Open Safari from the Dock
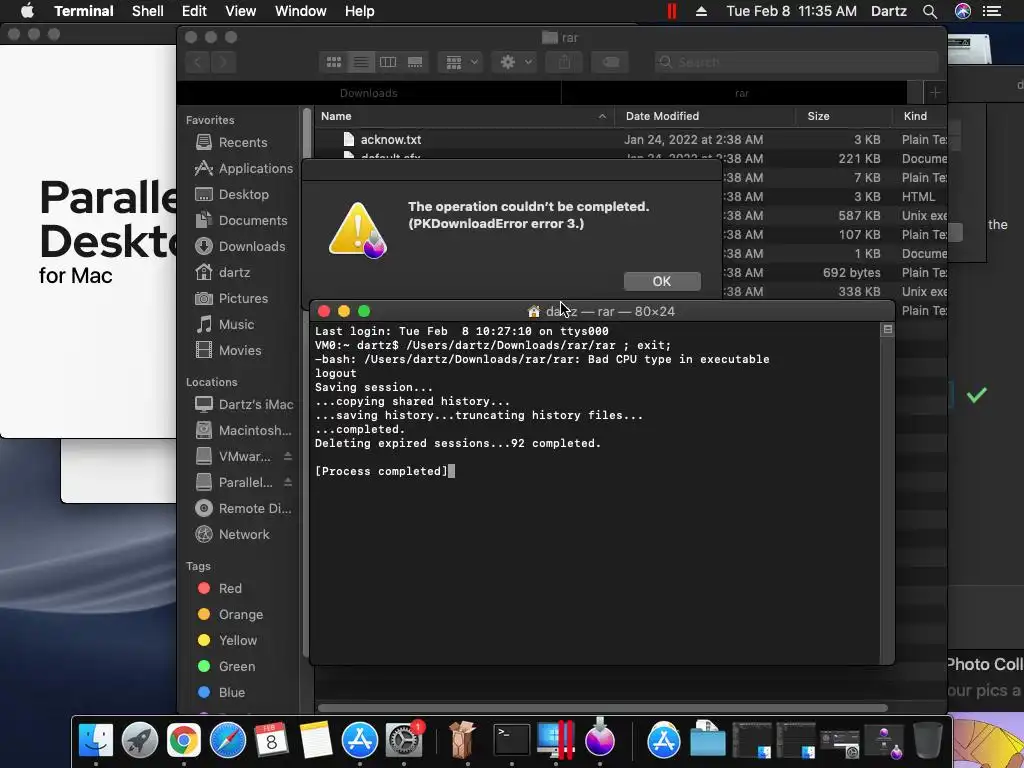This screenshot has width=1024, height=768. [227, 741]
